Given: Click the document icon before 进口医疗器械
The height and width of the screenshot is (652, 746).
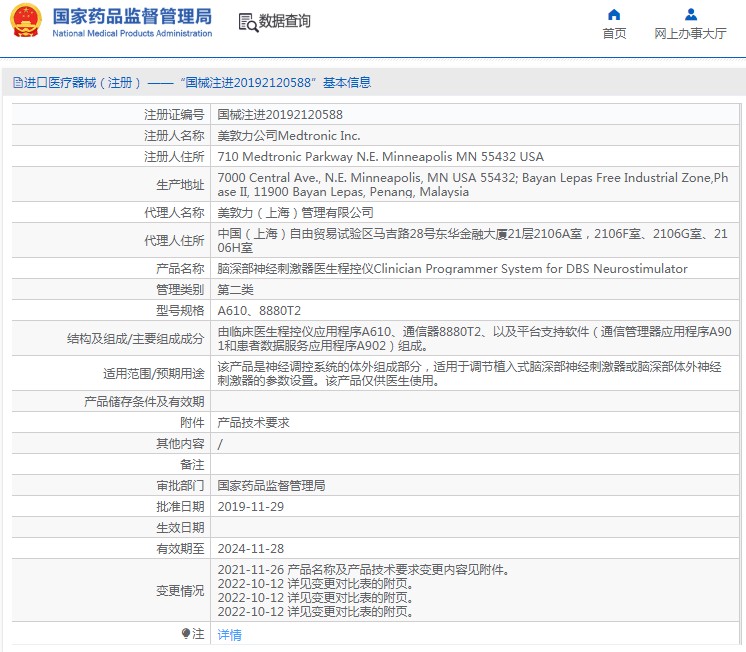Looking at the screenshot, I should coord(18,83).
